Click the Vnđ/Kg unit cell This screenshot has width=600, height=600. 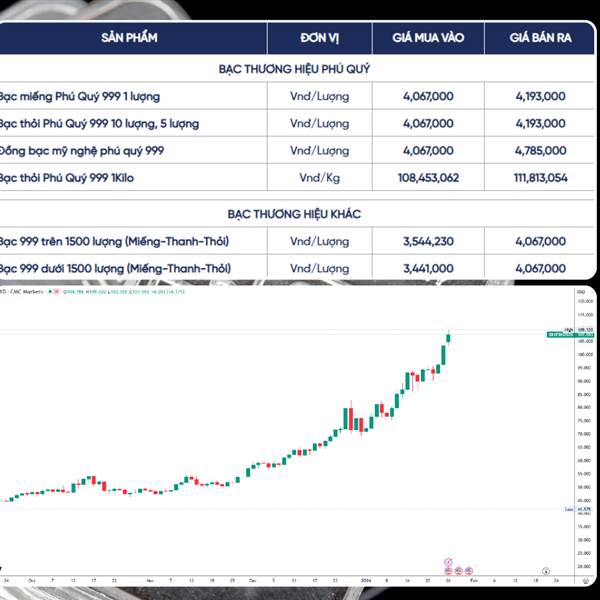[x=320, y=178]
